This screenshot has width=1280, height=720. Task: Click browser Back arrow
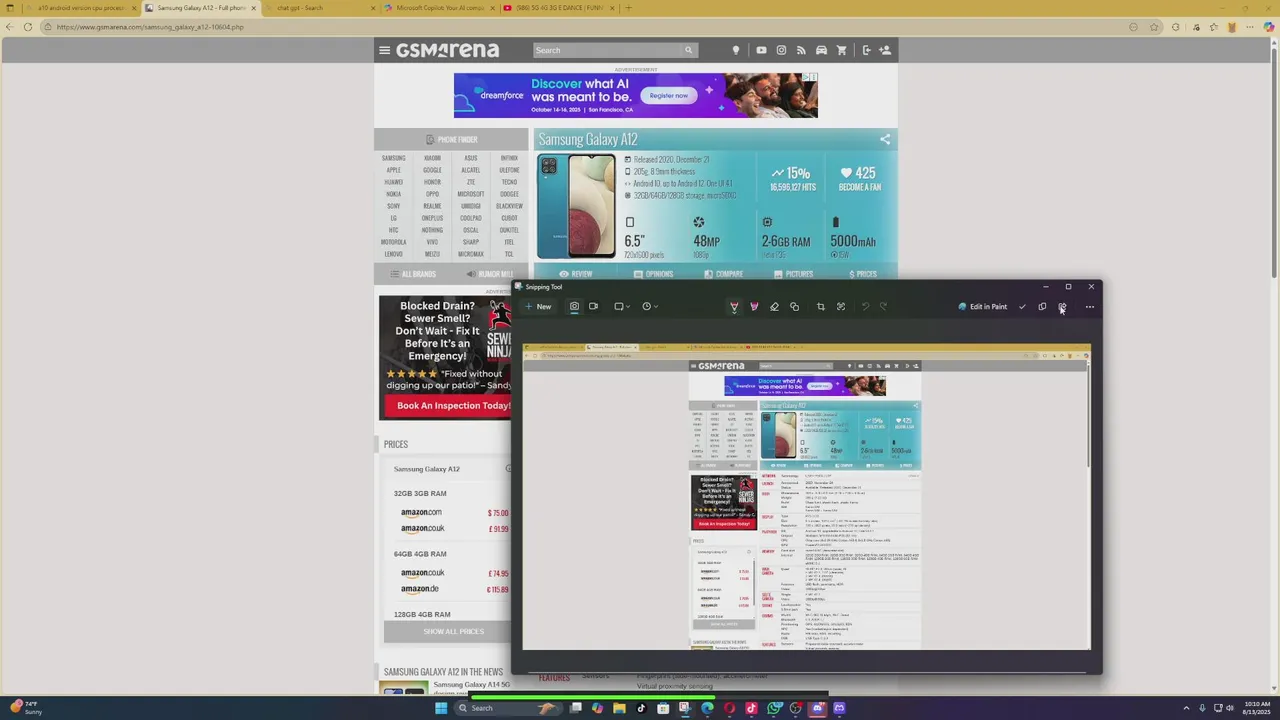[x=9, y=27]
